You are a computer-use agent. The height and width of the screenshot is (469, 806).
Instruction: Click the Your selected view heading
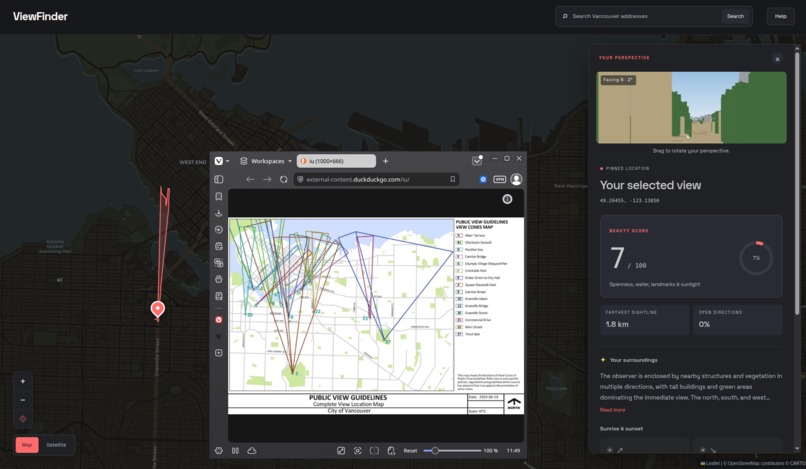[x=650, y=185]
